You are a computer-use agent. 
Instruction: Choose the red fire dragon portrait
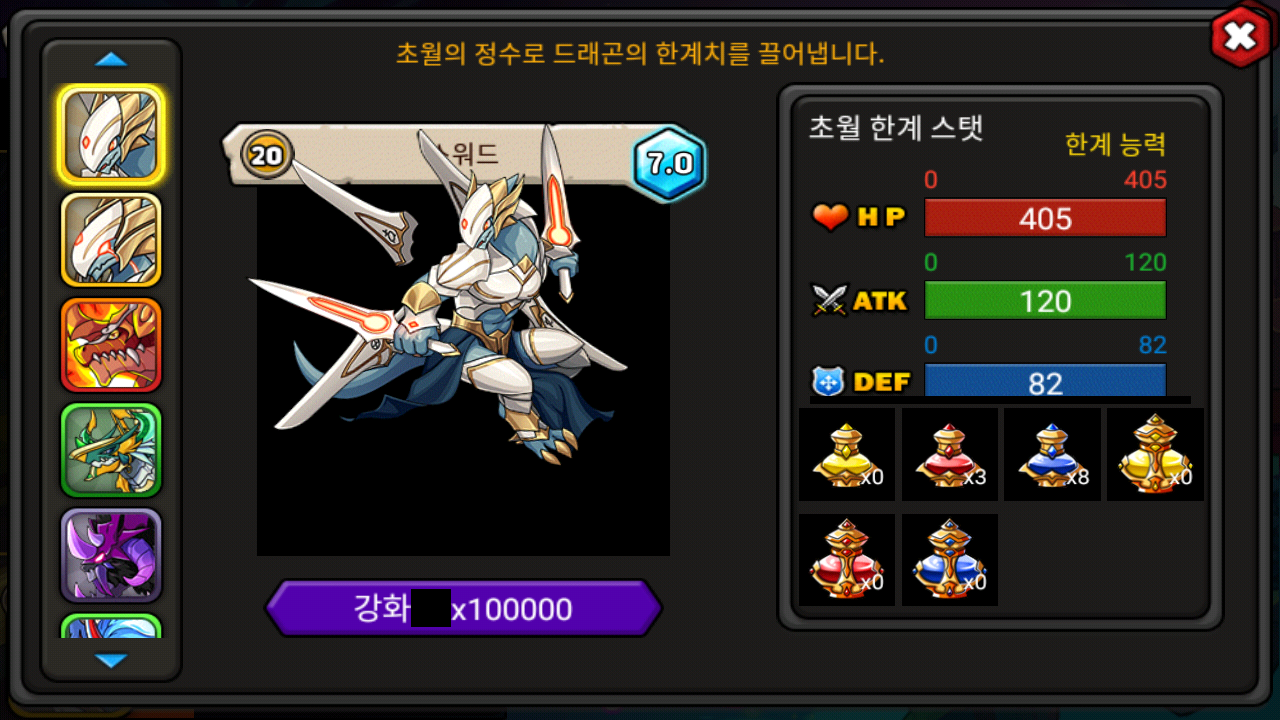click(111, 345)
